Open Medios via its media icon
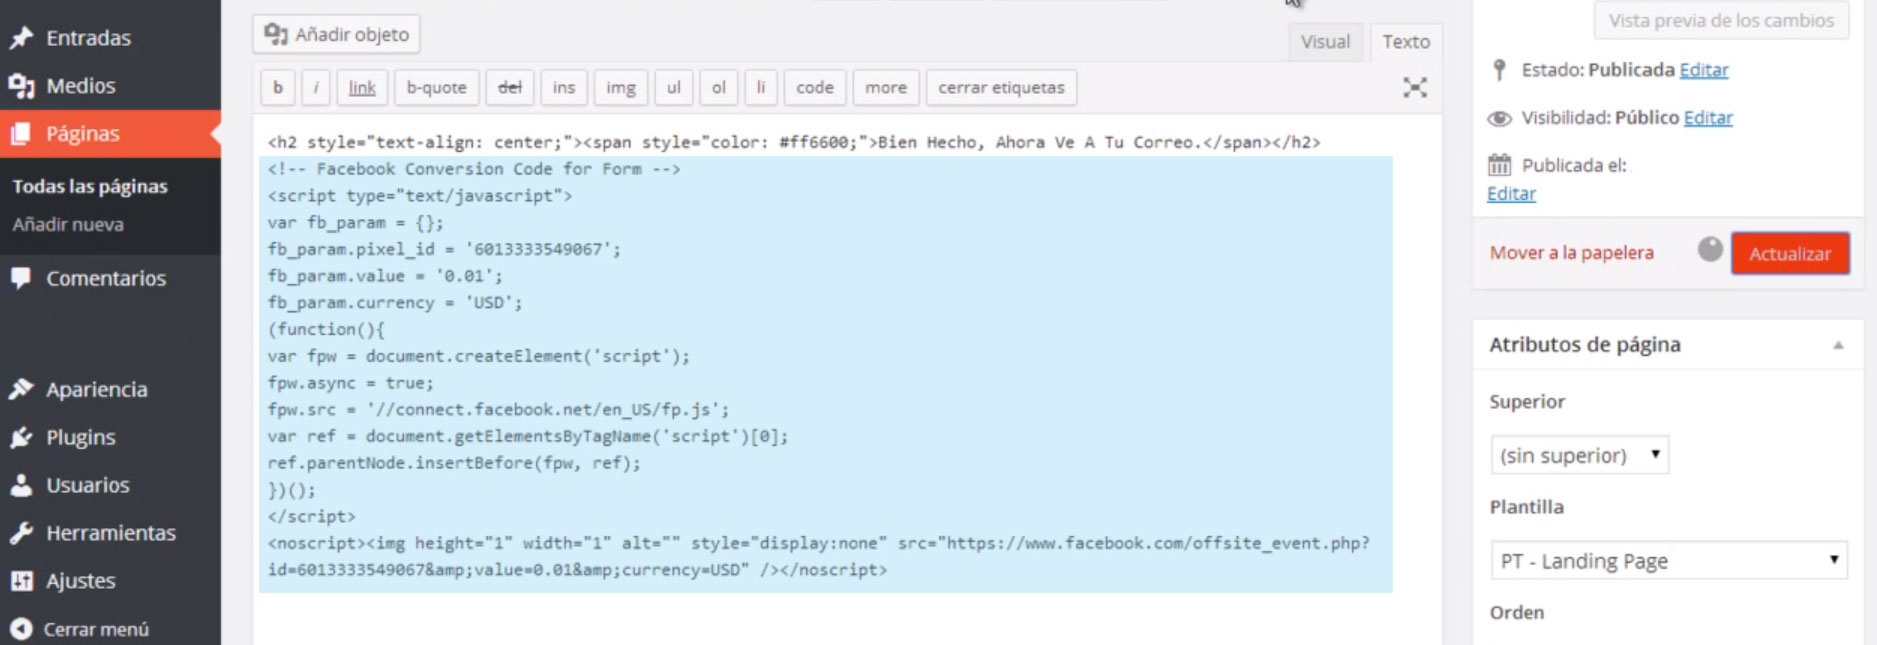 (21, 86)
